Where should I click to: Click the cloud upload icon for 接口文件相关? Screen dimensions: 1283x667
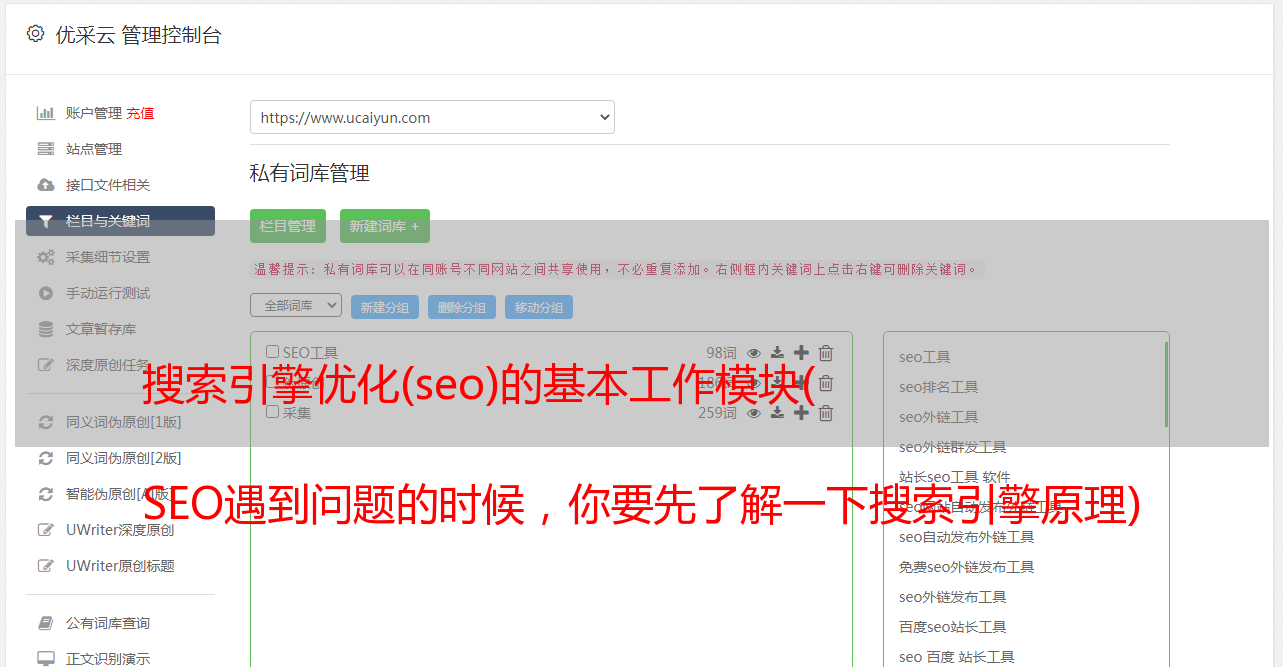pos(46,185)
